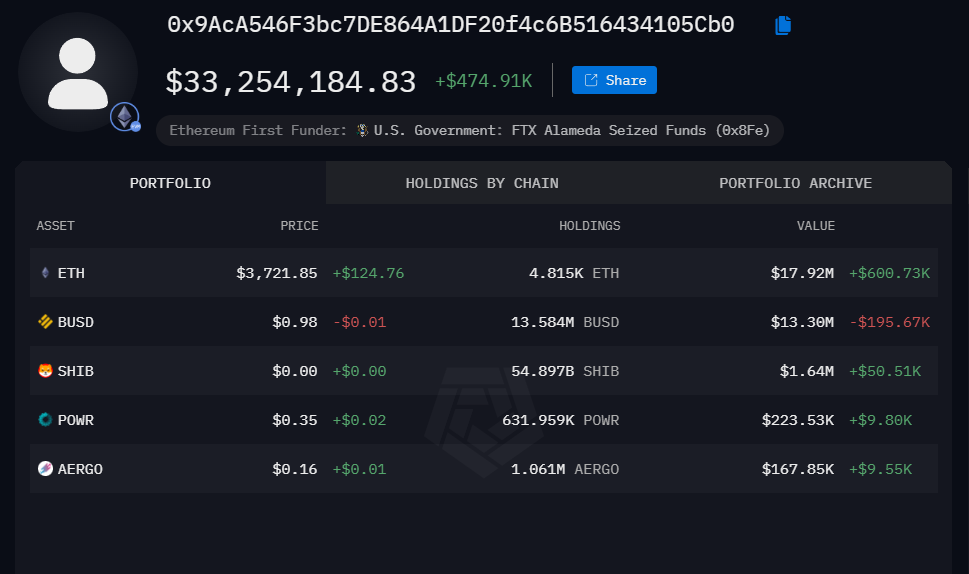Click the ETH price $3,721.85
Viewport: 969px width, 574px height.
pyautogui.click(x=277, y=273)
